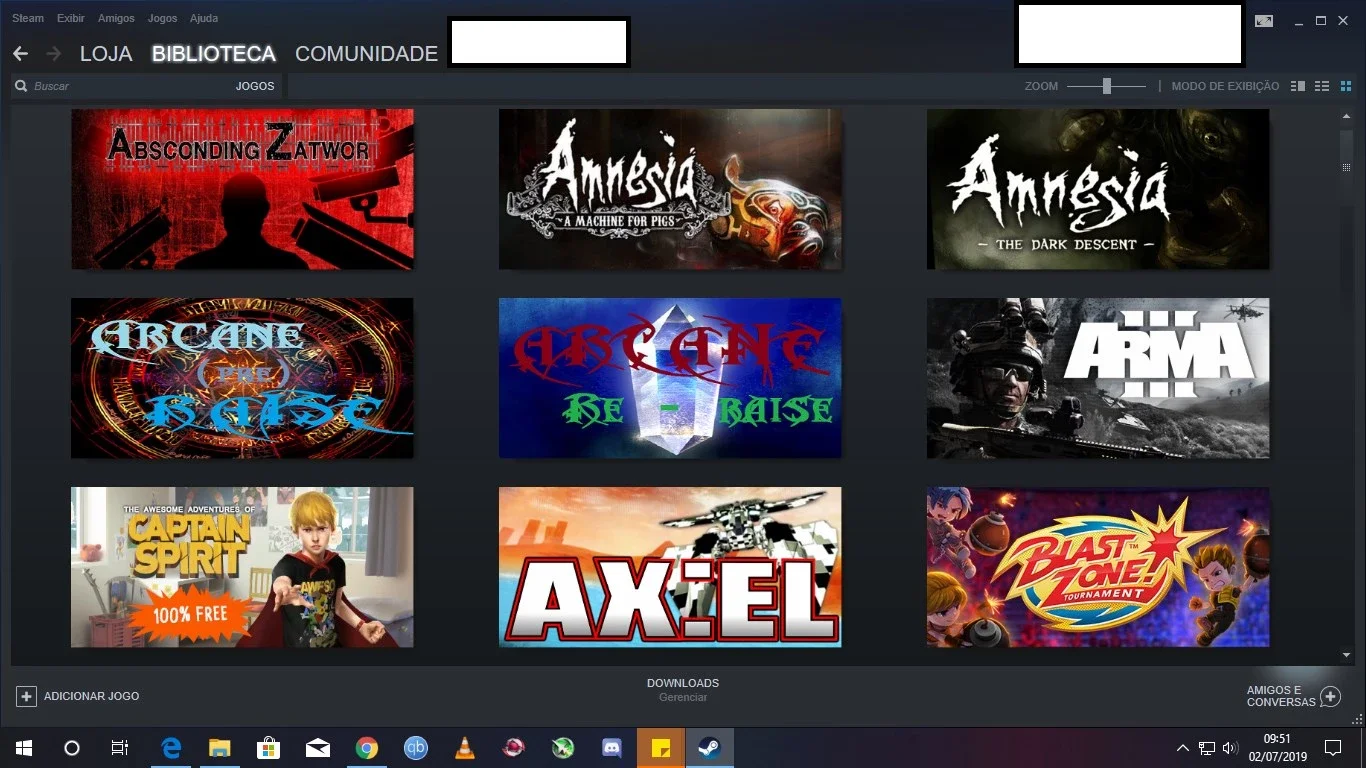
Task: Switch to grid view mode icon
Action: 1345,86
